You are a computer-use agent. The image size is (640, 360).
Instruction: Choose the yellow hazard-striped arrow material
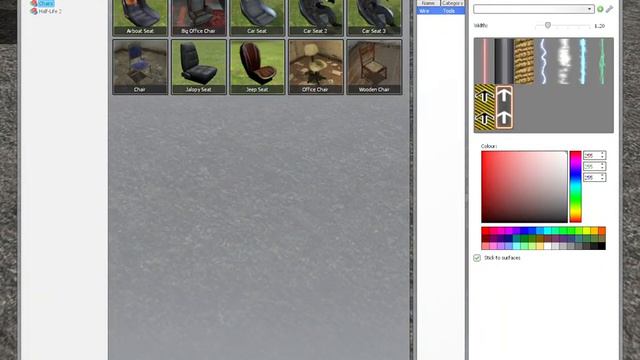point(485,107)
